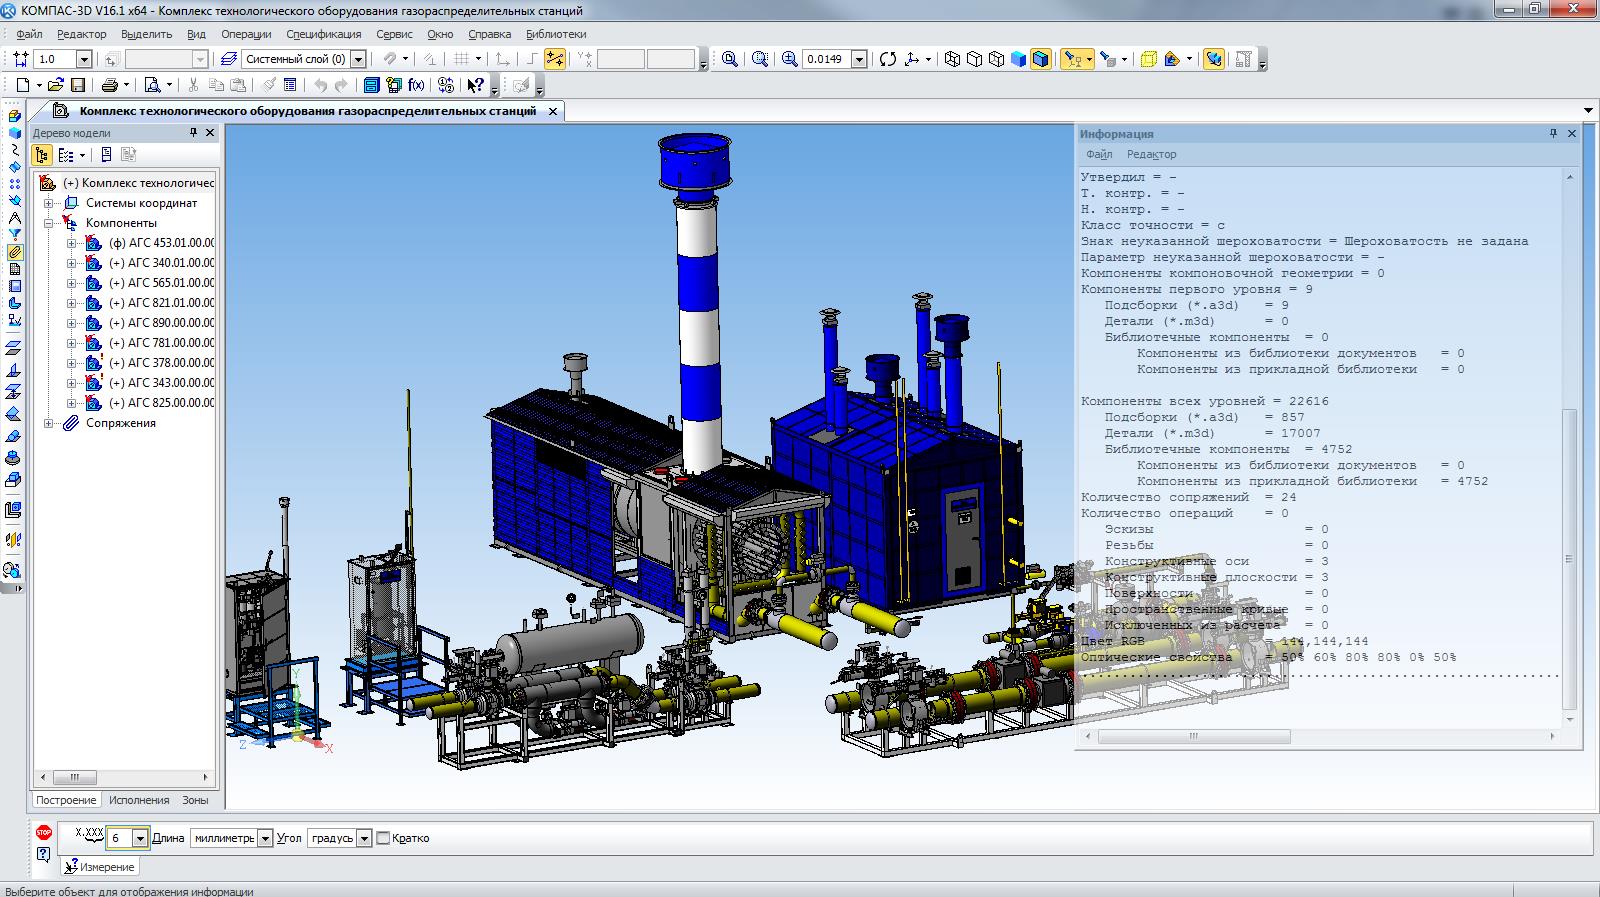Open the Длина units dropdown
This screenshot has height=897, width=1600.
click(265, 838)
